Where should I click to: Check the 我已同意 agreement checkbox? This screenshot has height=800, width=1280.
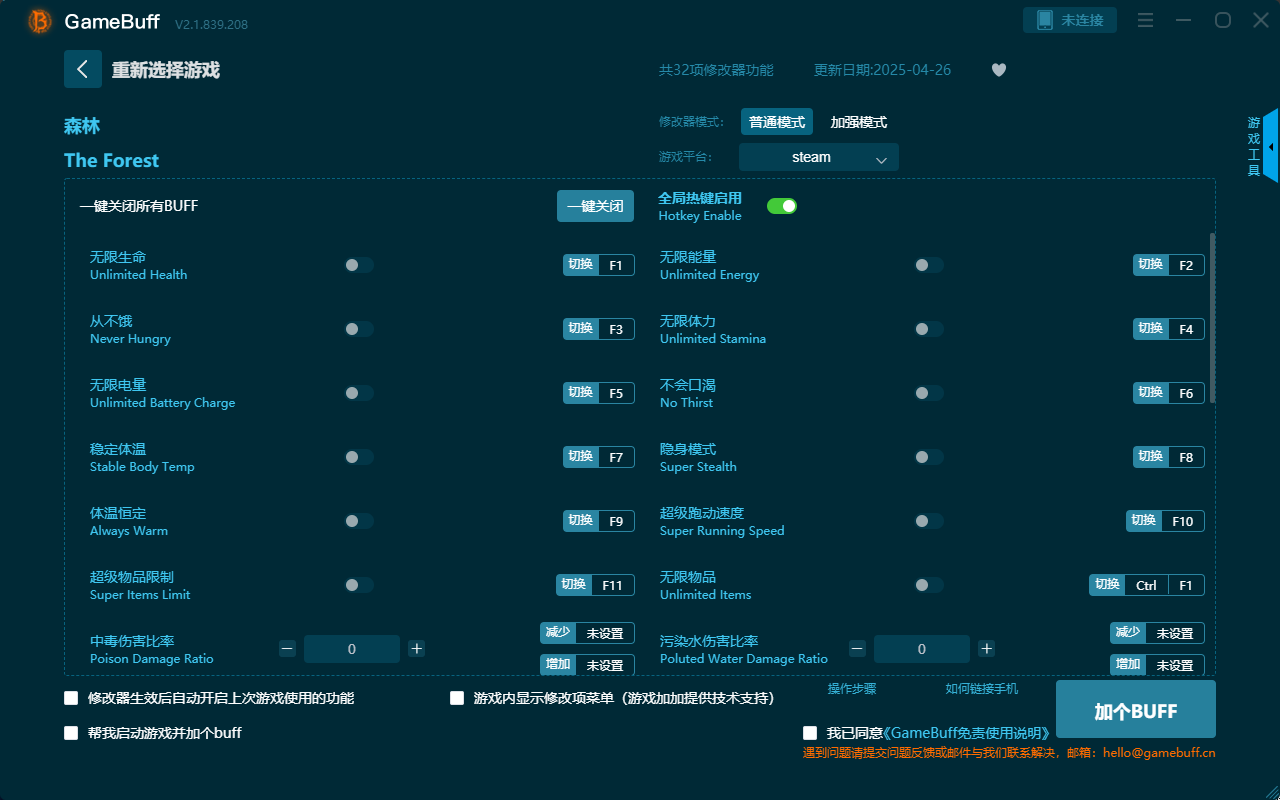click(810, 733)
